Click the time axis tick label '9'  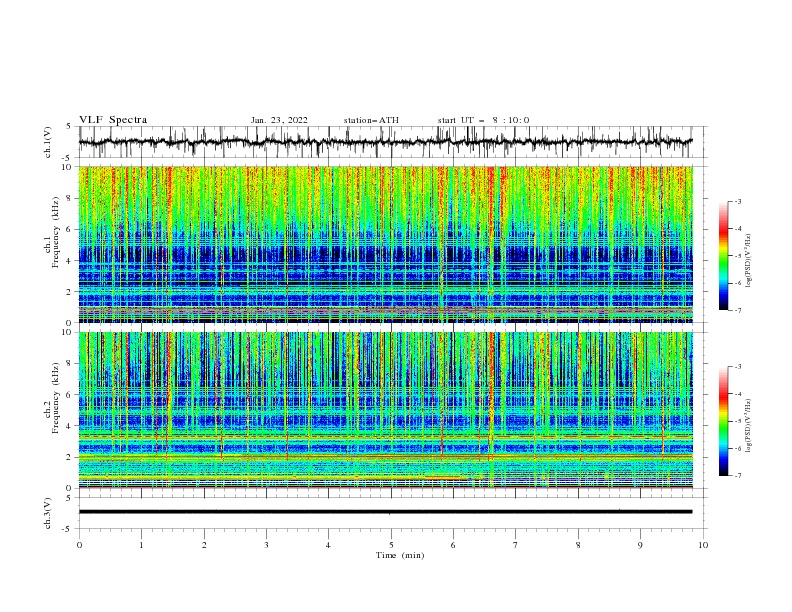click(x=640, y=545)
